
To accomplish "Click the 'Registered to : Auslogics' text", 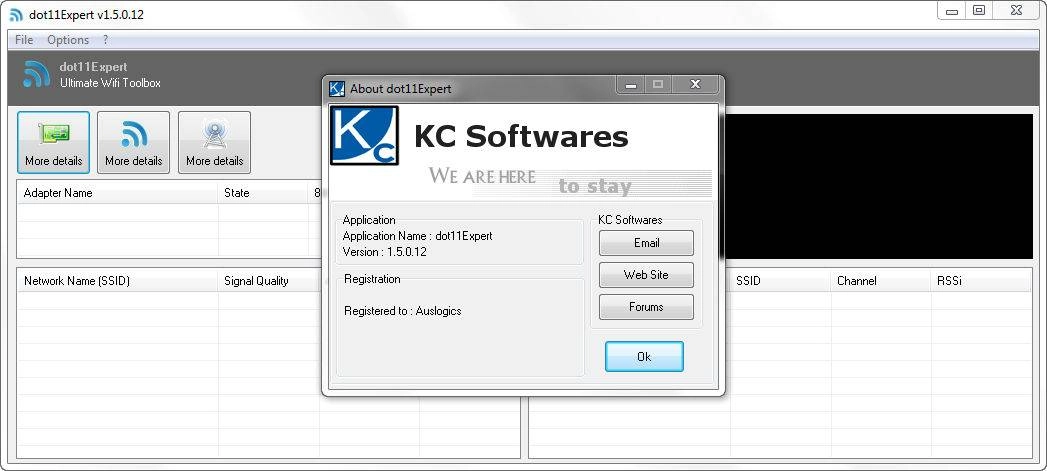I will tap(403, 311).
